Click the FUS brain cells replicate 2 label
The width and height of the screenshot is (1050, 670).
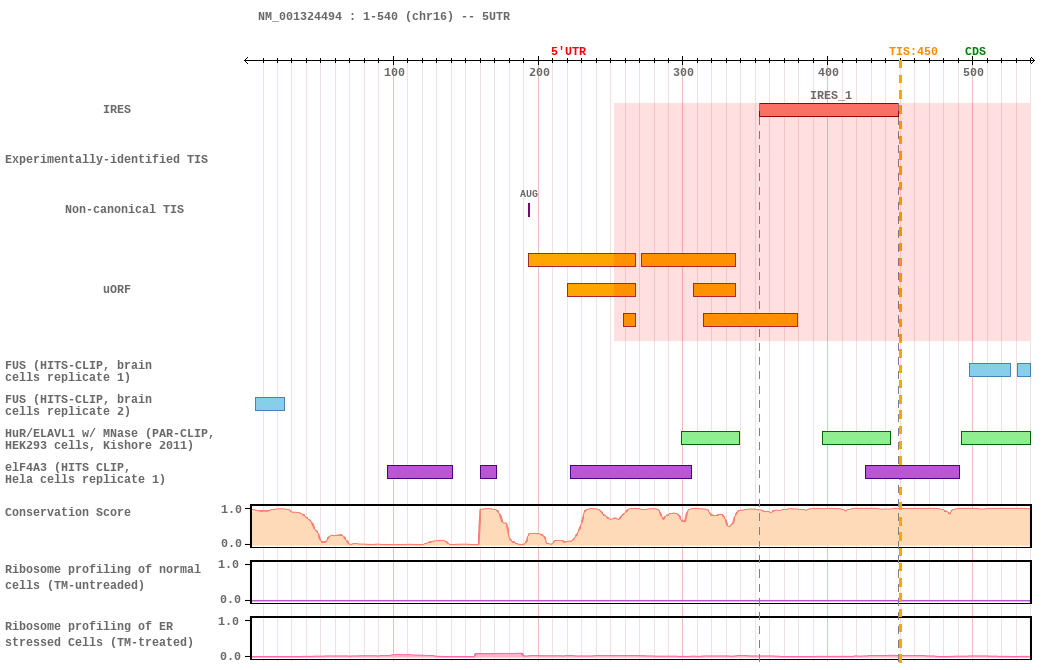[x=78, y=405]
